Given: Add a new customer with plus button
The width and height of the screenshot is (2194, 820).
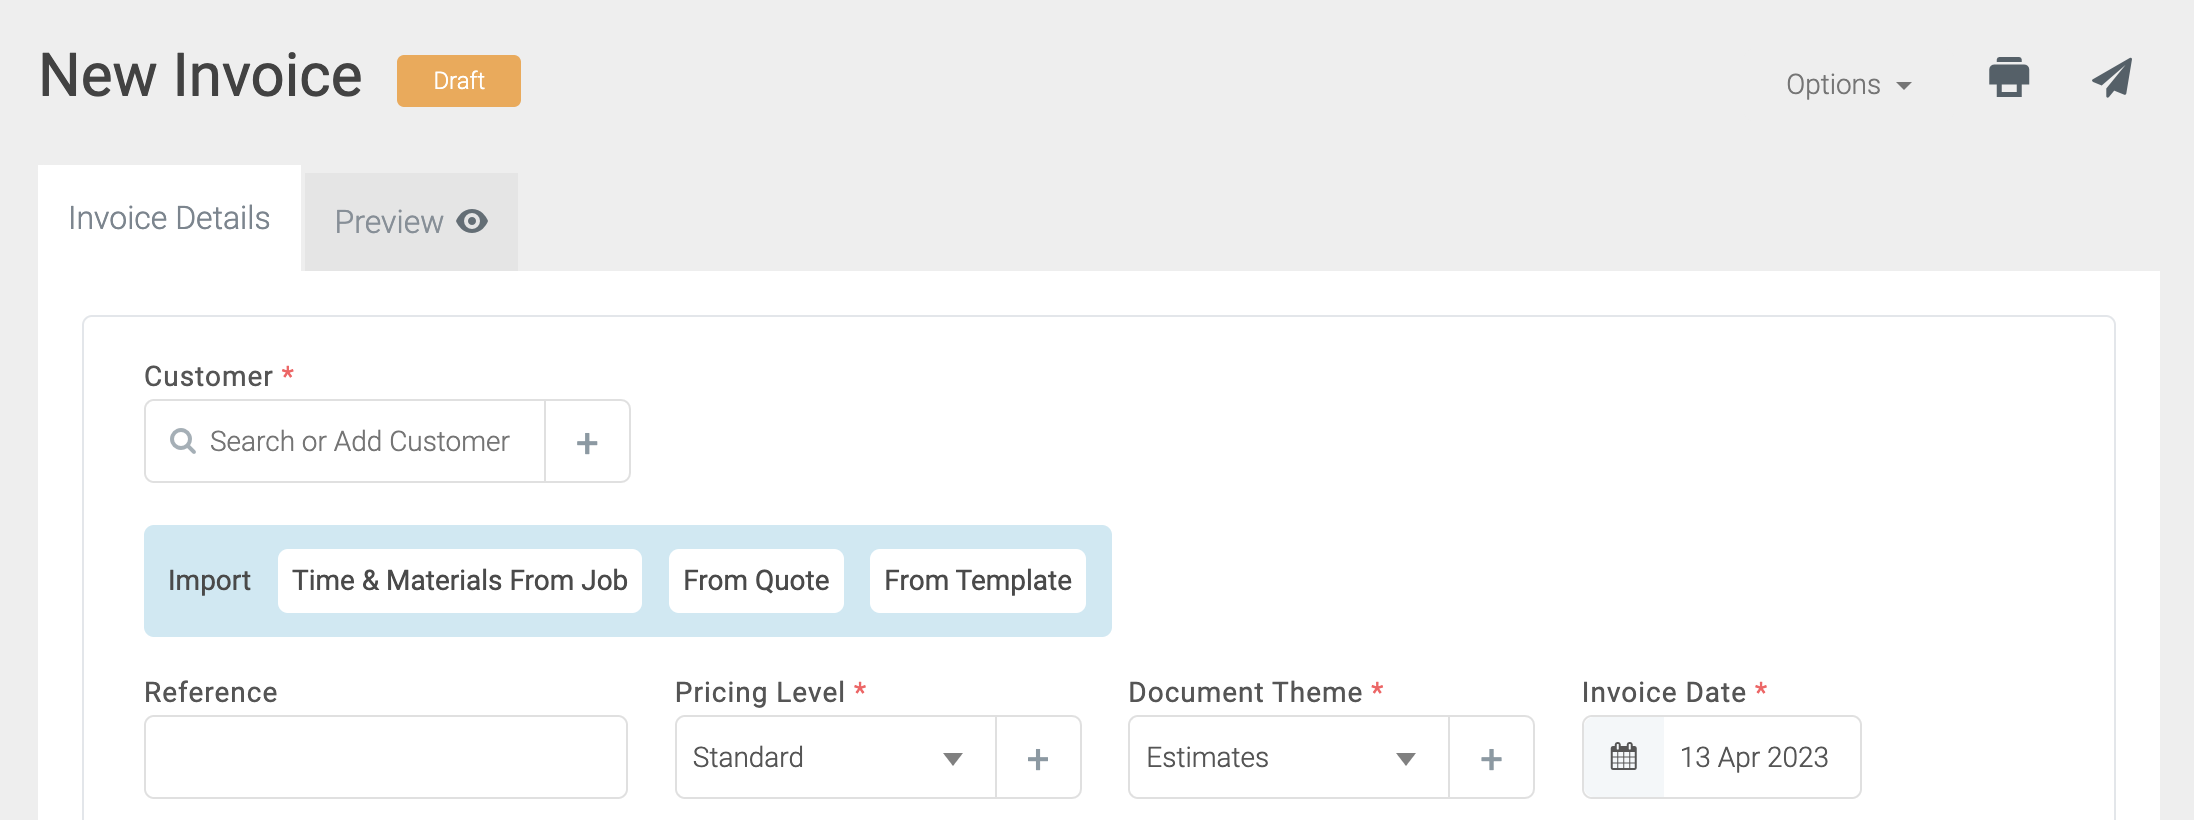Looking at the screenshot, I should click(588, 442).
